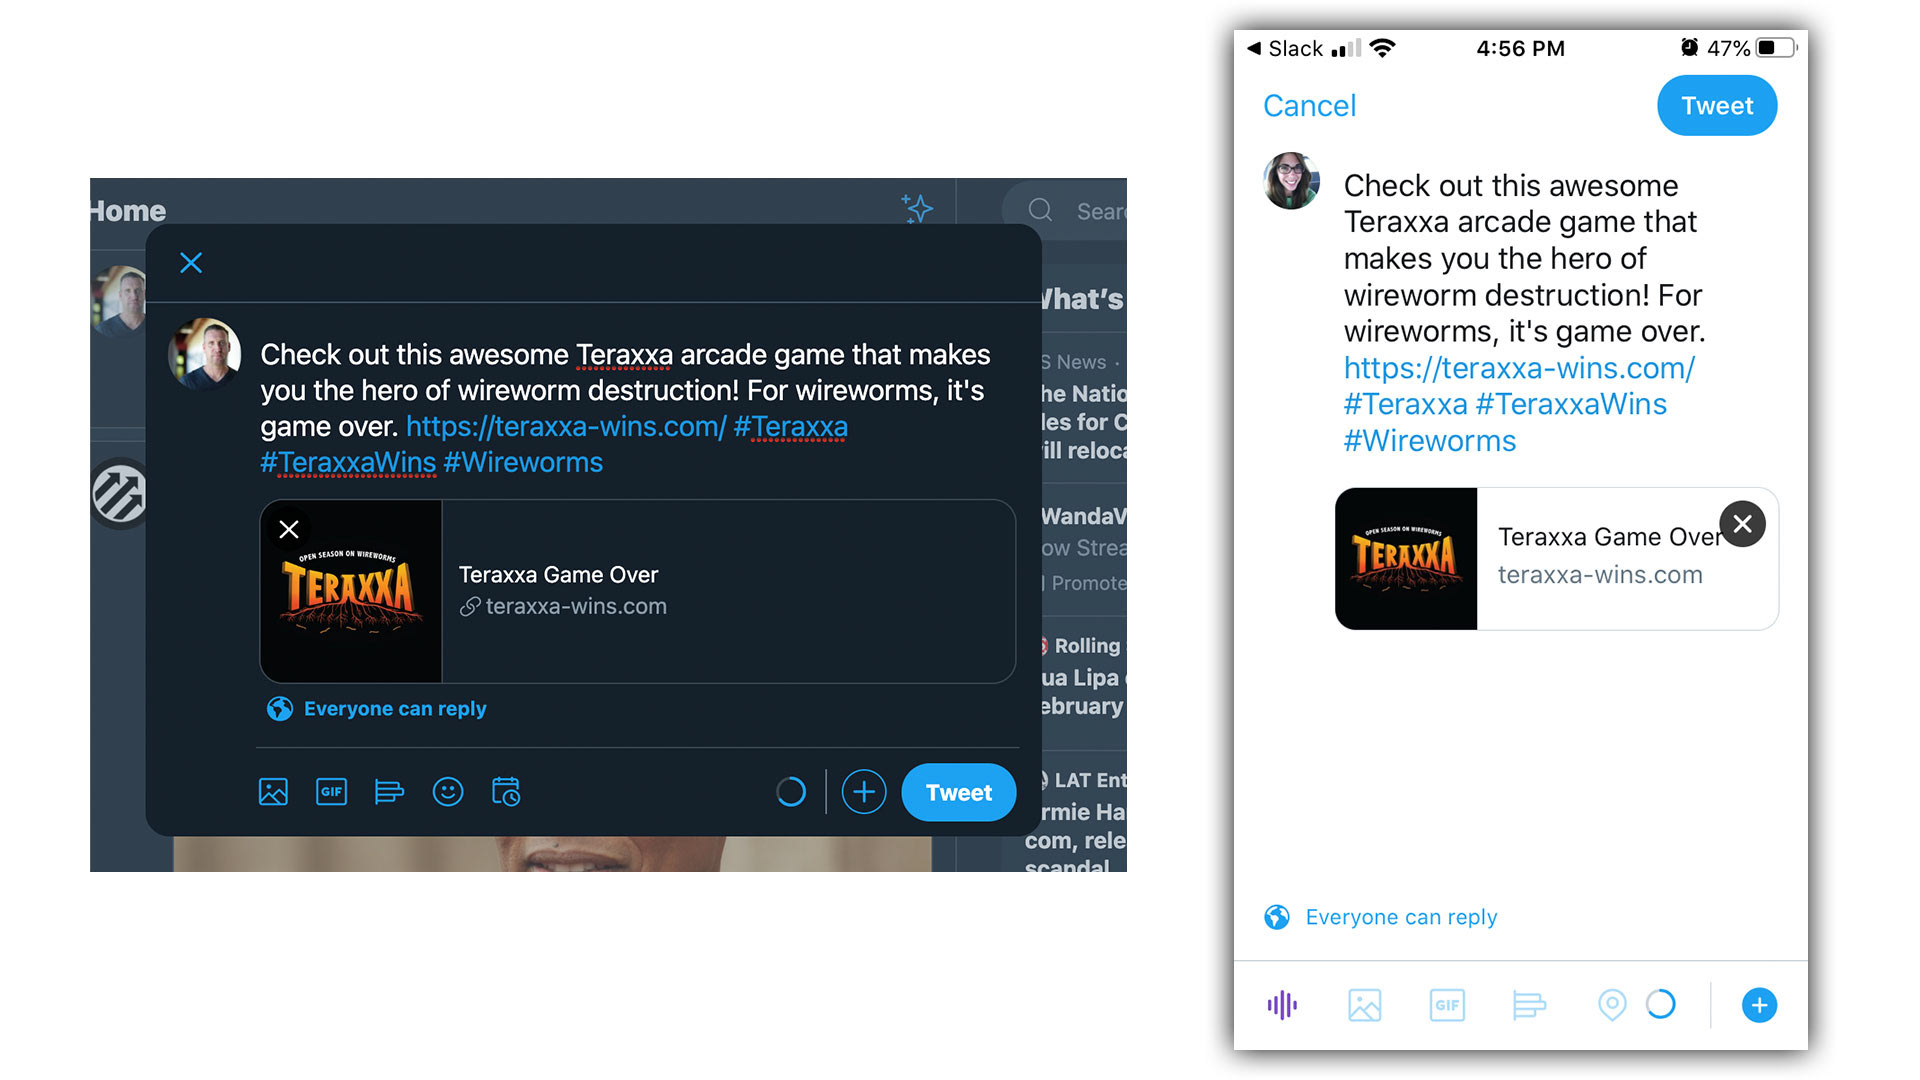The width and height of the screenshot is (1920, 1080).
Task: Tap the mobile composer profile photo
Action: 1292,181
